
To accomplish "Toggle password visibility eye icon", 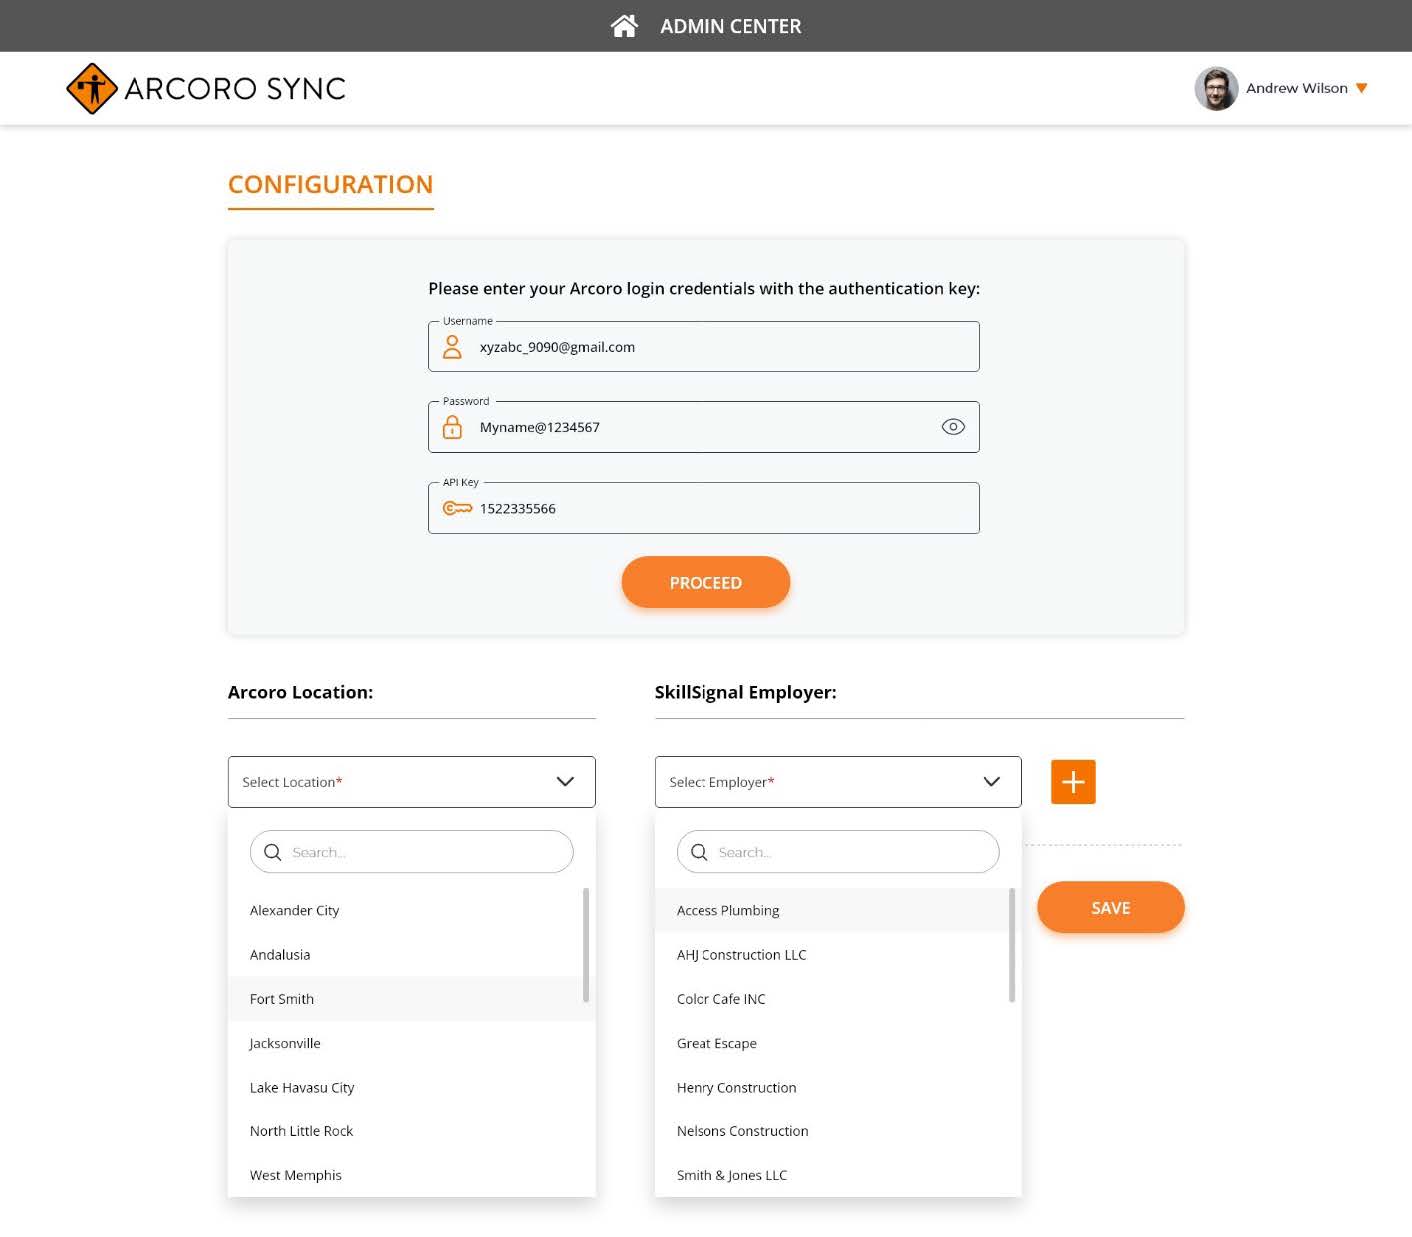I will point(953,427).
